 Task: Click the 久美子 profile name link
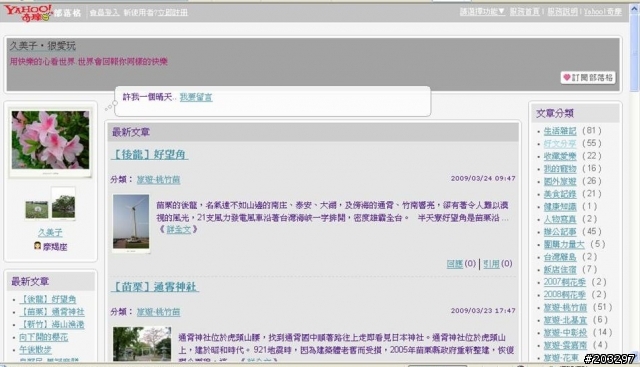(x=50, y=232)
